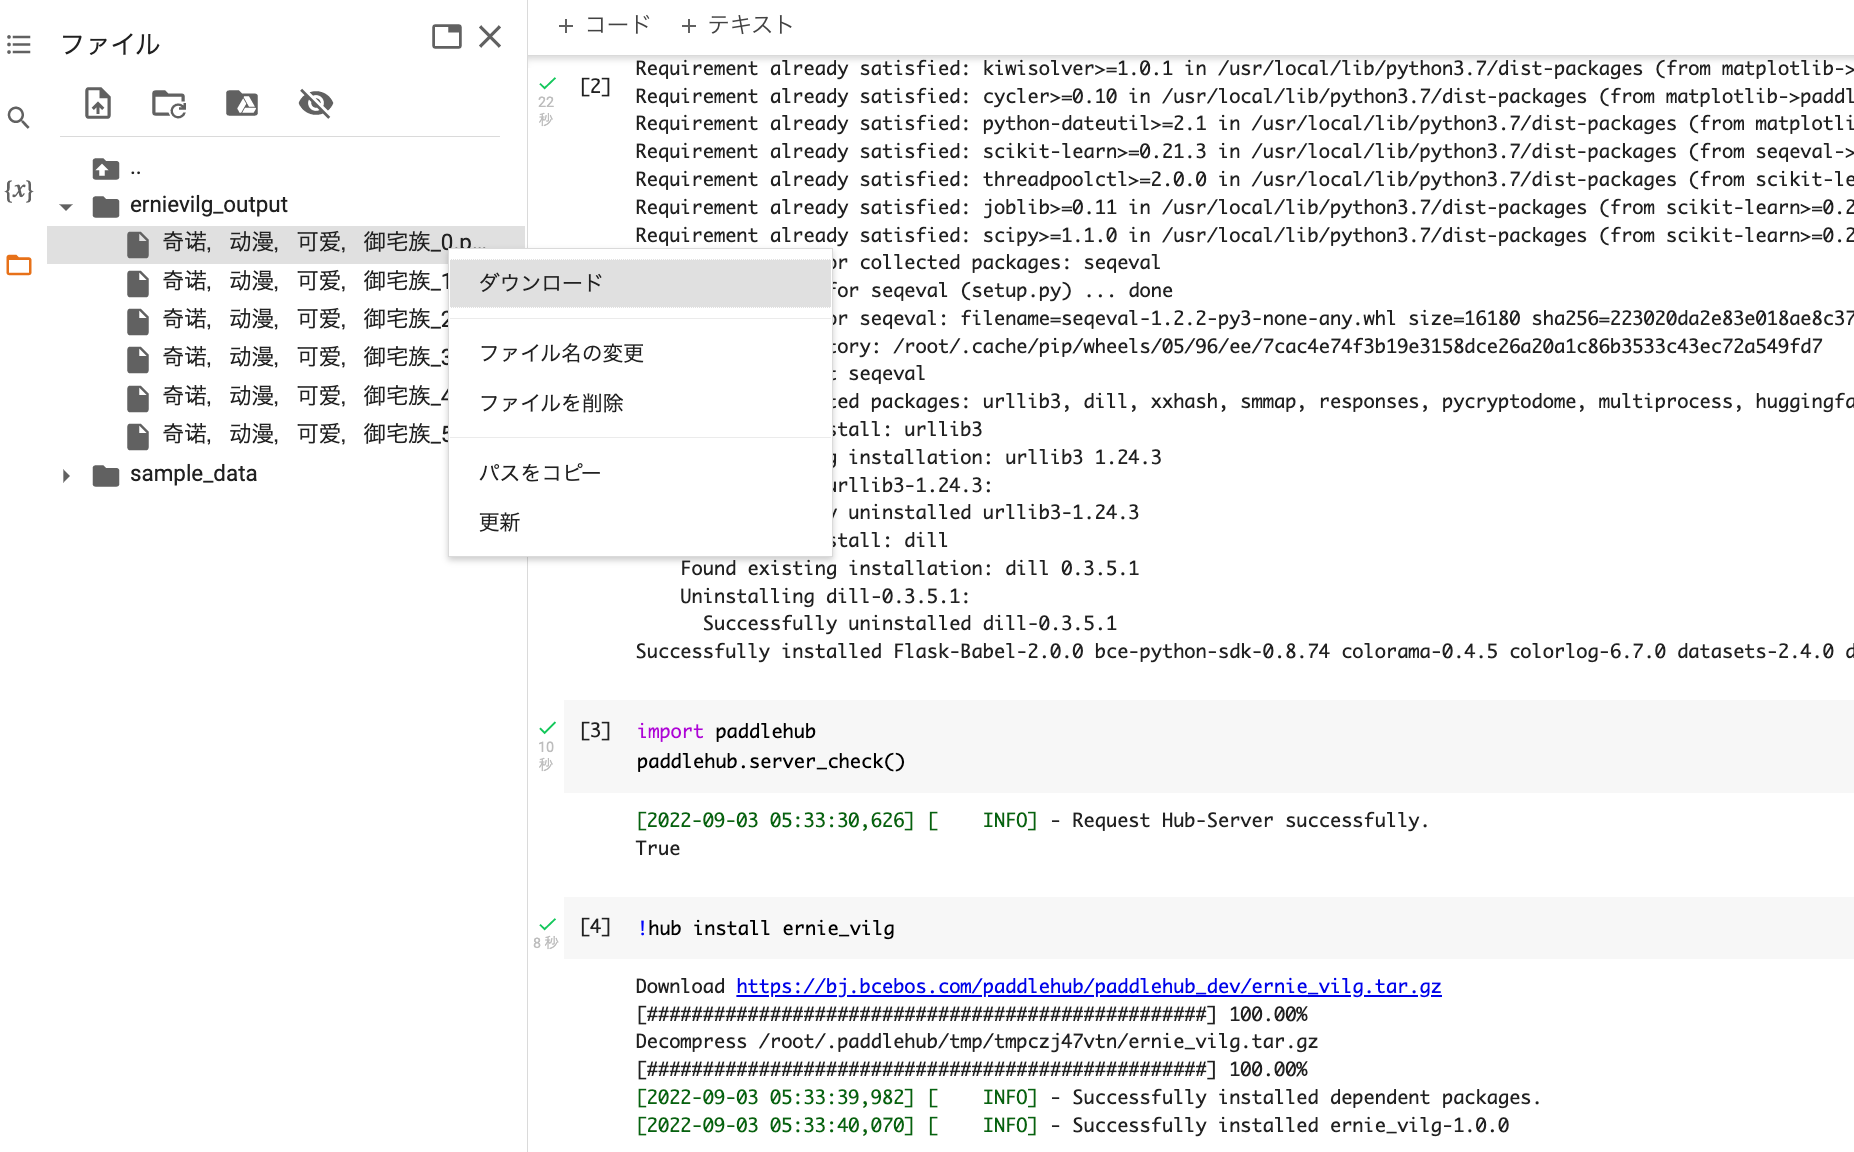
Task: Click the mount Google Drive icon
Action: [242, 103]
